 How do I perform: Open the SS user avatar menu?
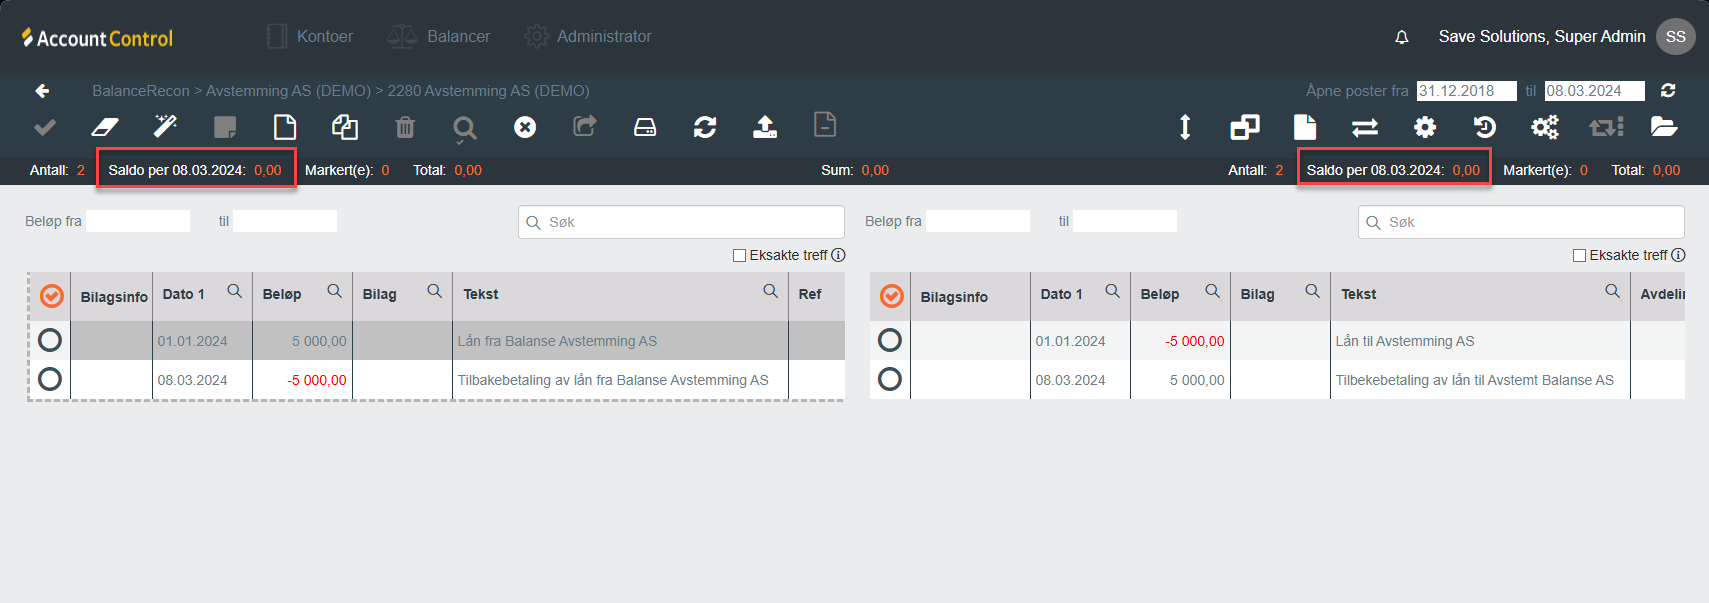(1676, 37)
